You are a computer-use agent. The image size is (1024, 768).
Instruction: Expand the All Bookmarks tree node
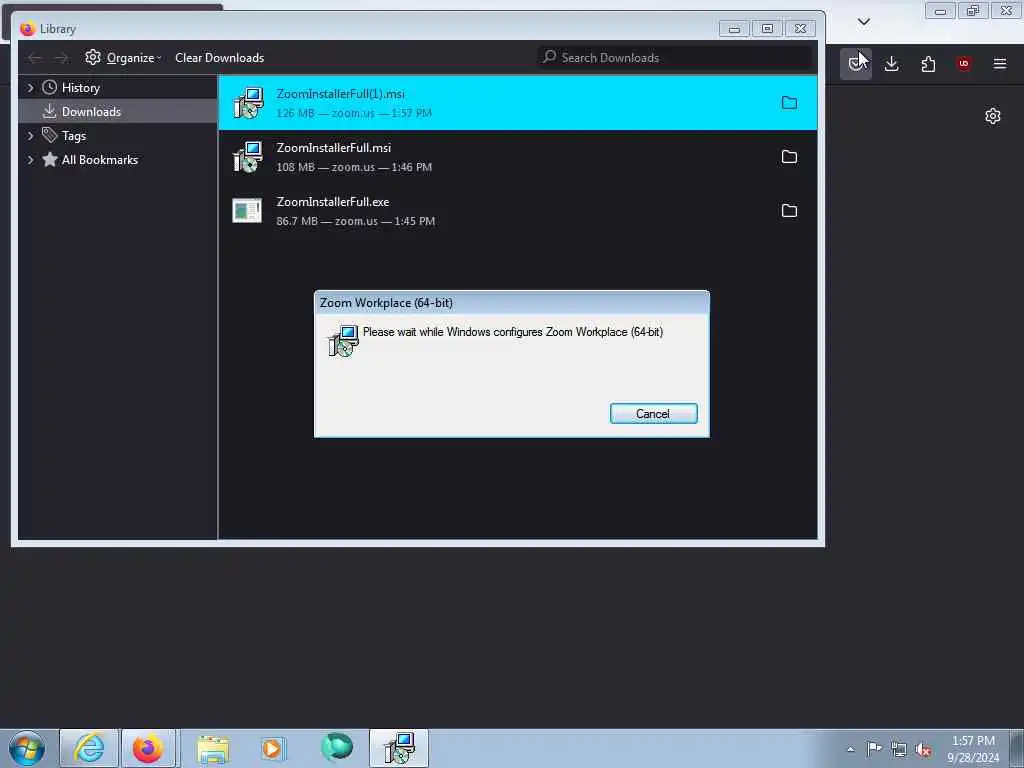click(30, 160)
